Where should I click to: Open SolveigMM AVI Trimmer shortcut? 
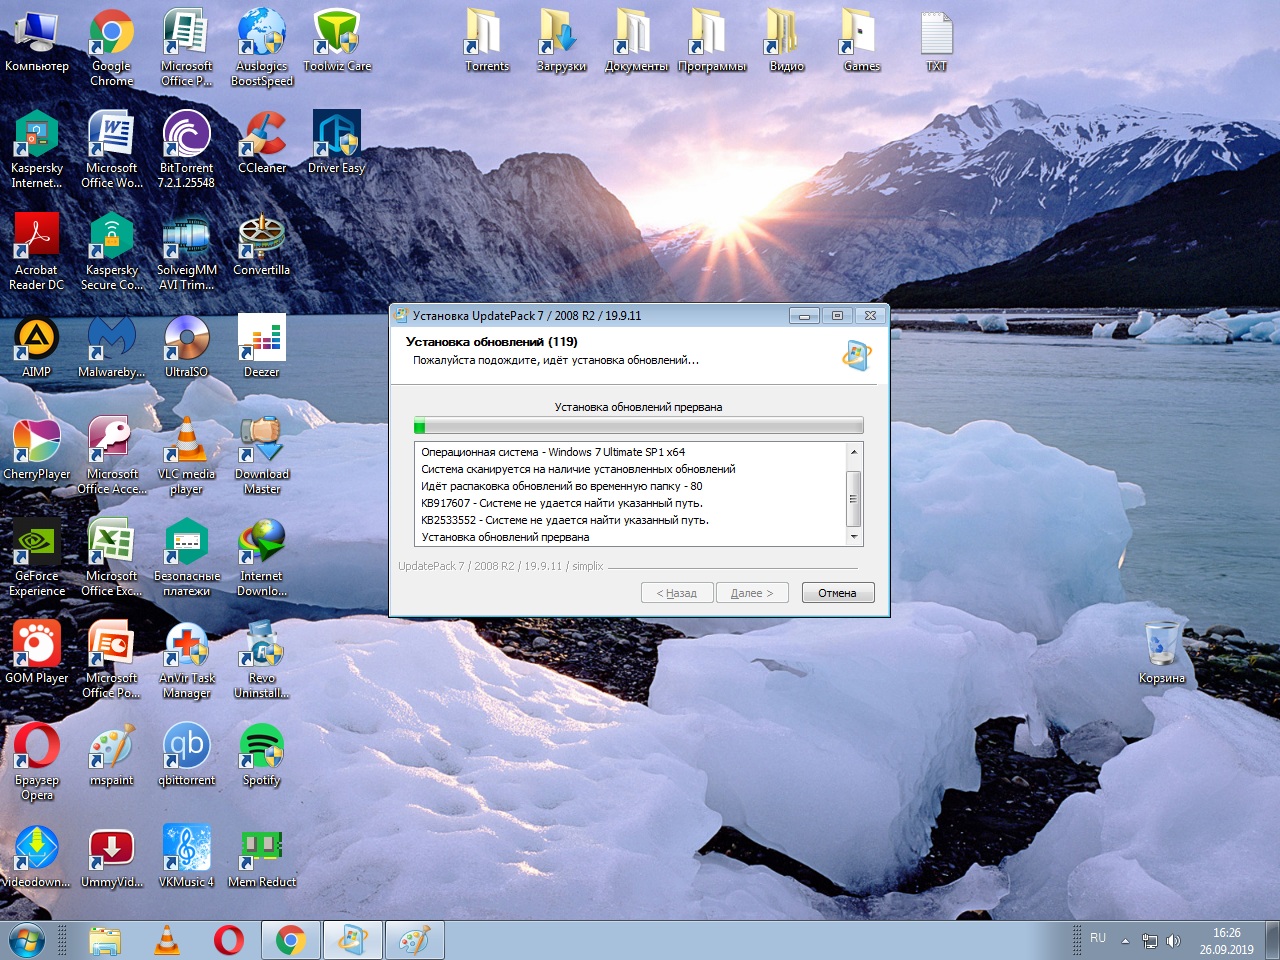pyautogui.click(x=187, y=252)
